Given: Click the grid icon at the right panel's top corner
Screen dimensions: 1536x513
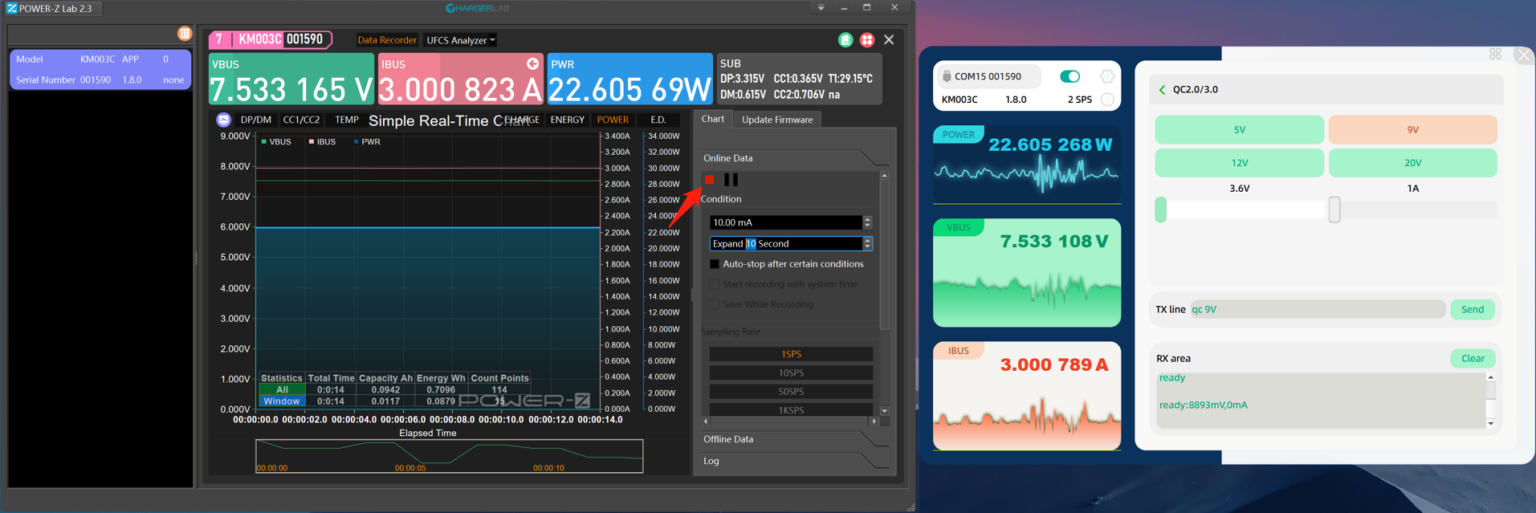Looking at the screenshot, I should tap(1495, 54).
